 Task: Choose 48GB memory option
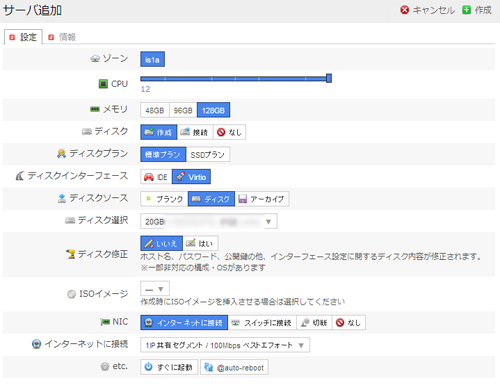tap(155, 110)
